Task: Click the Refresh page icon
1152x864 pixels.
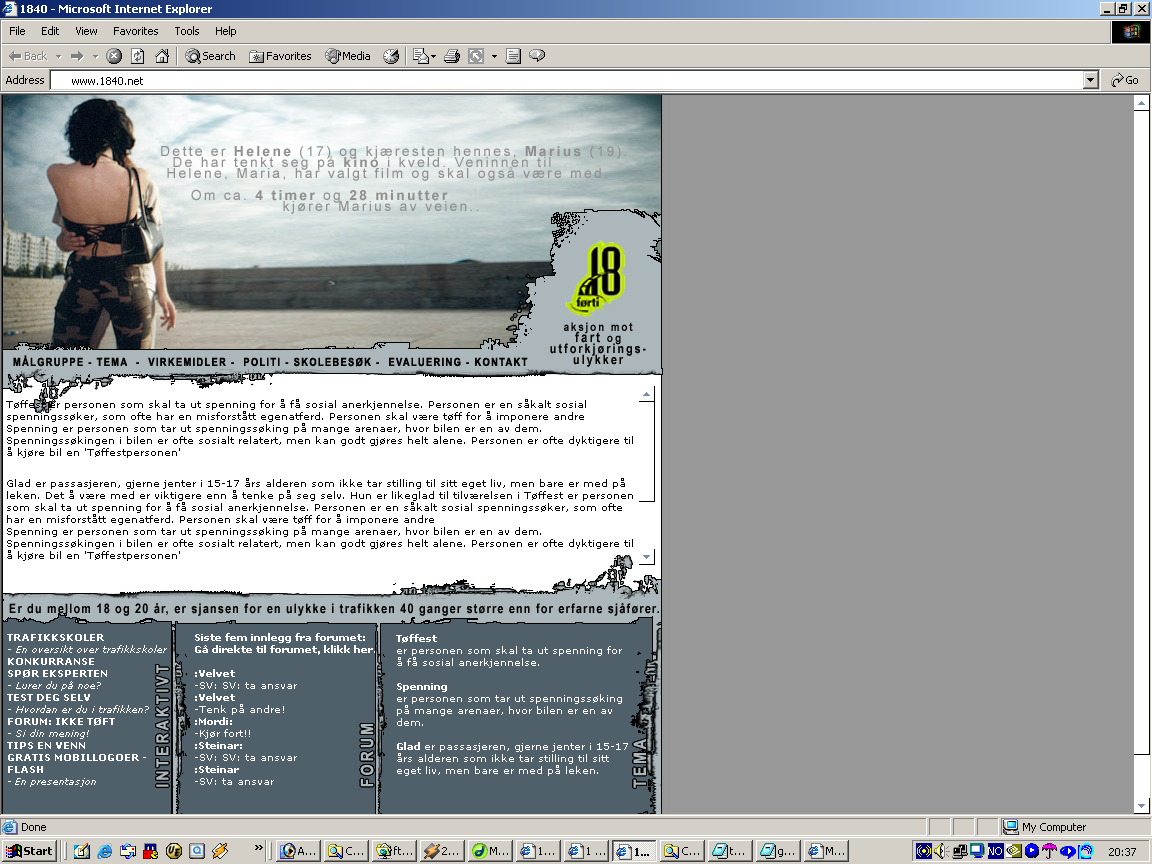Action: pyautogui.click(x=138, y=56)
